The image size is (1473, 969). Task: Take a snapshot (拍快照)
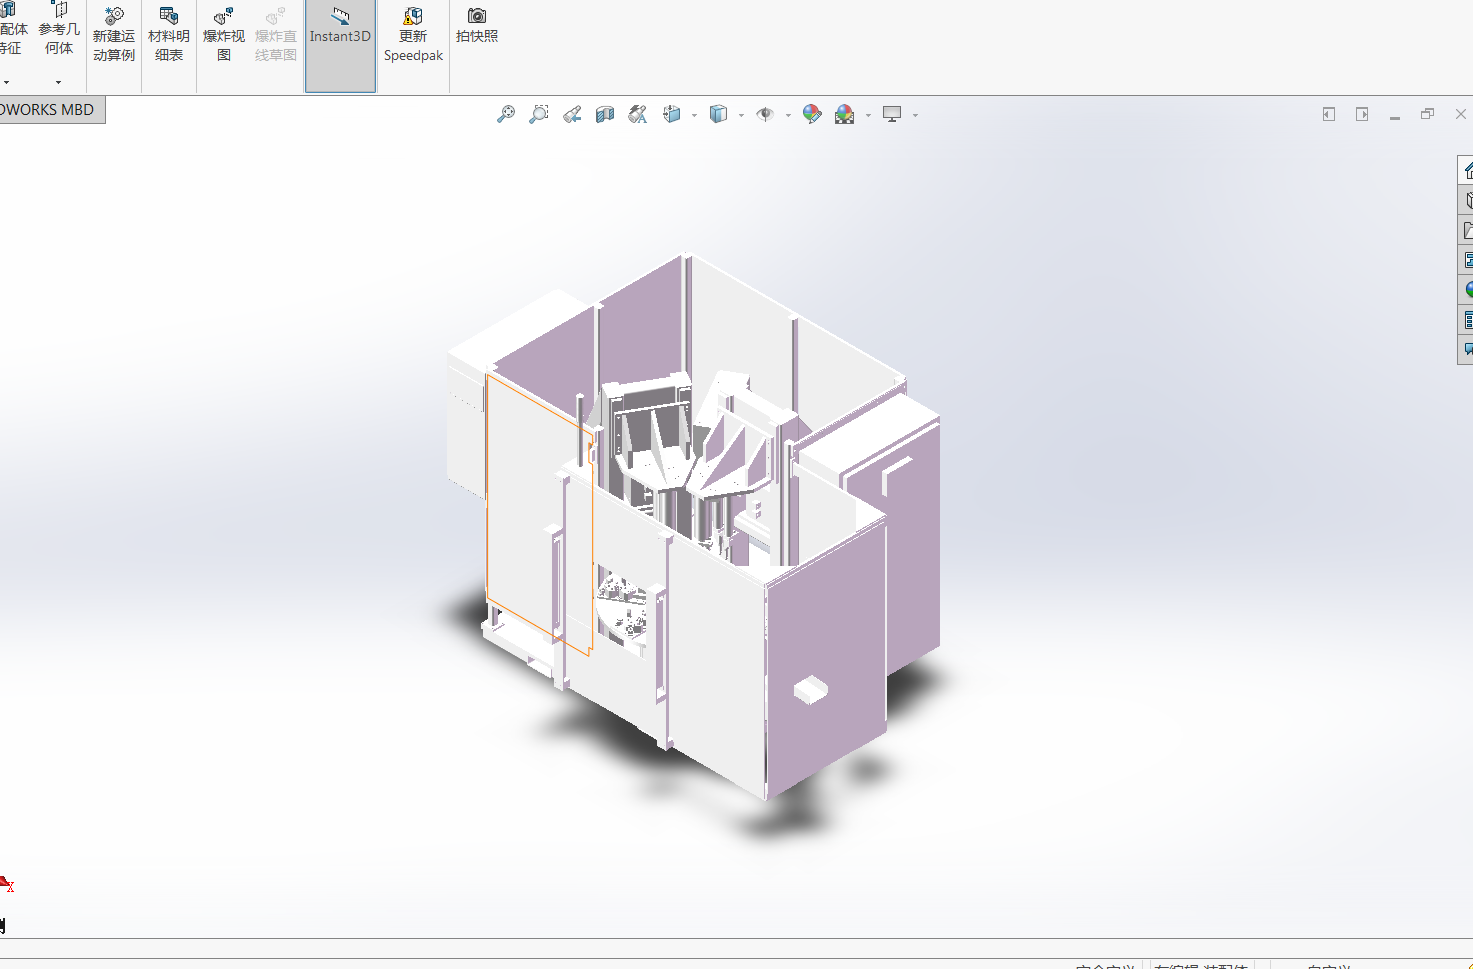pos(477,26)
